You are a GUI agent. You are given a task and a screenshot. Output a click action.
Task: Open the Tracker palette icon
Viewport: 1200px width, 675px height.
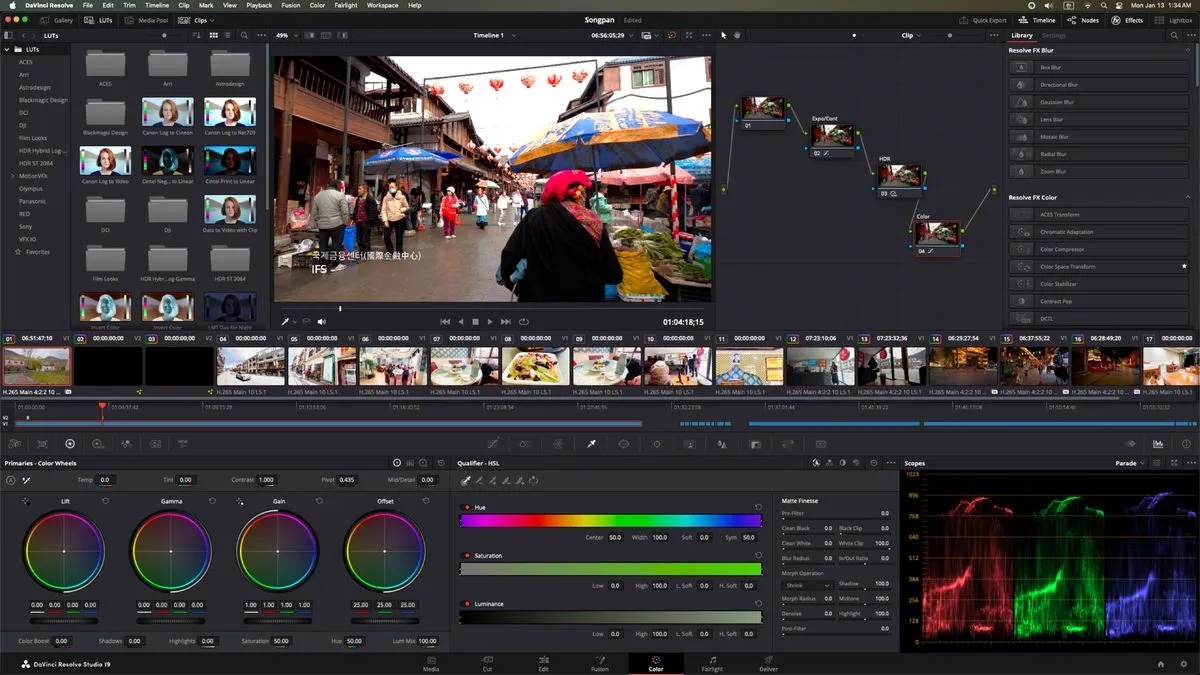[x=656, y=444]
